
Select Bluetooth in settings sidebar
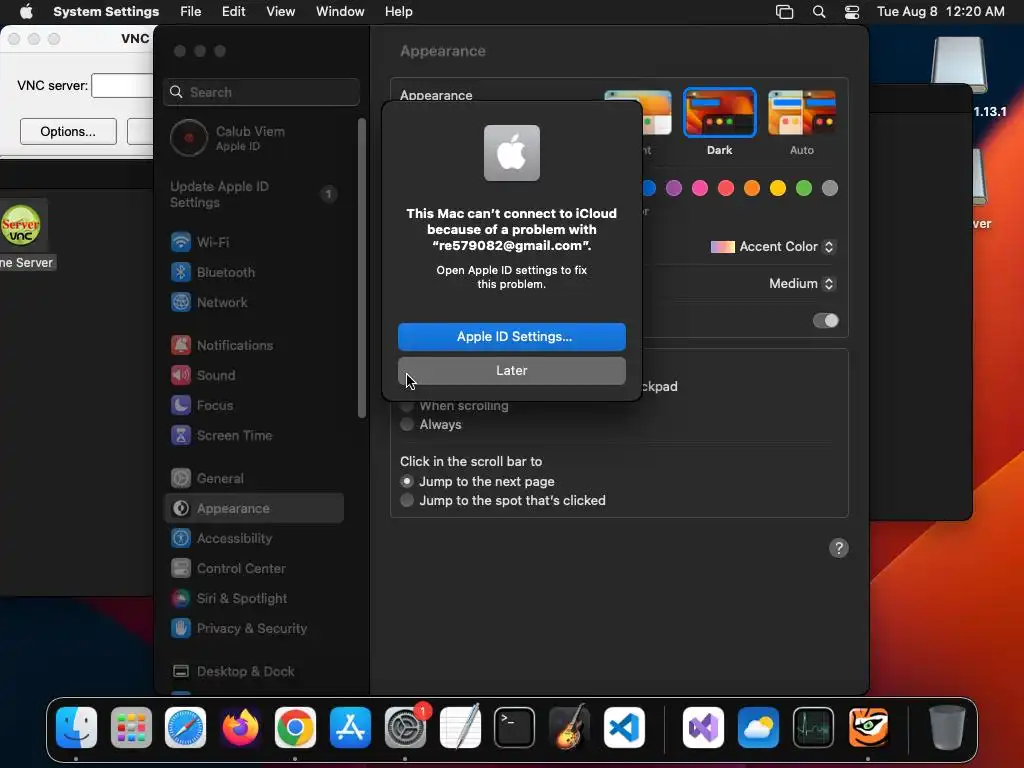[254, 272]
